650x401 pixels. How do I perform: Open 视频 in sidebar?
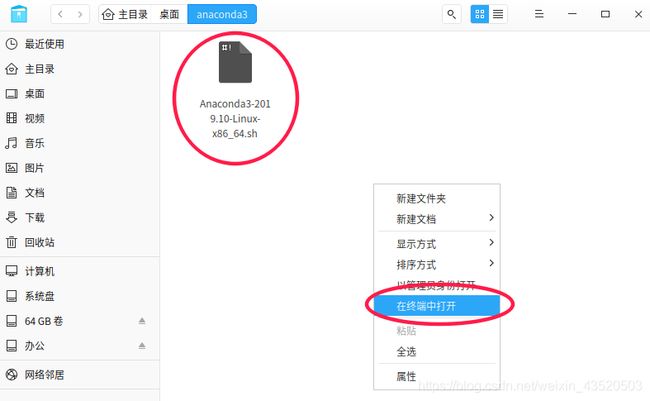point(80,119)
